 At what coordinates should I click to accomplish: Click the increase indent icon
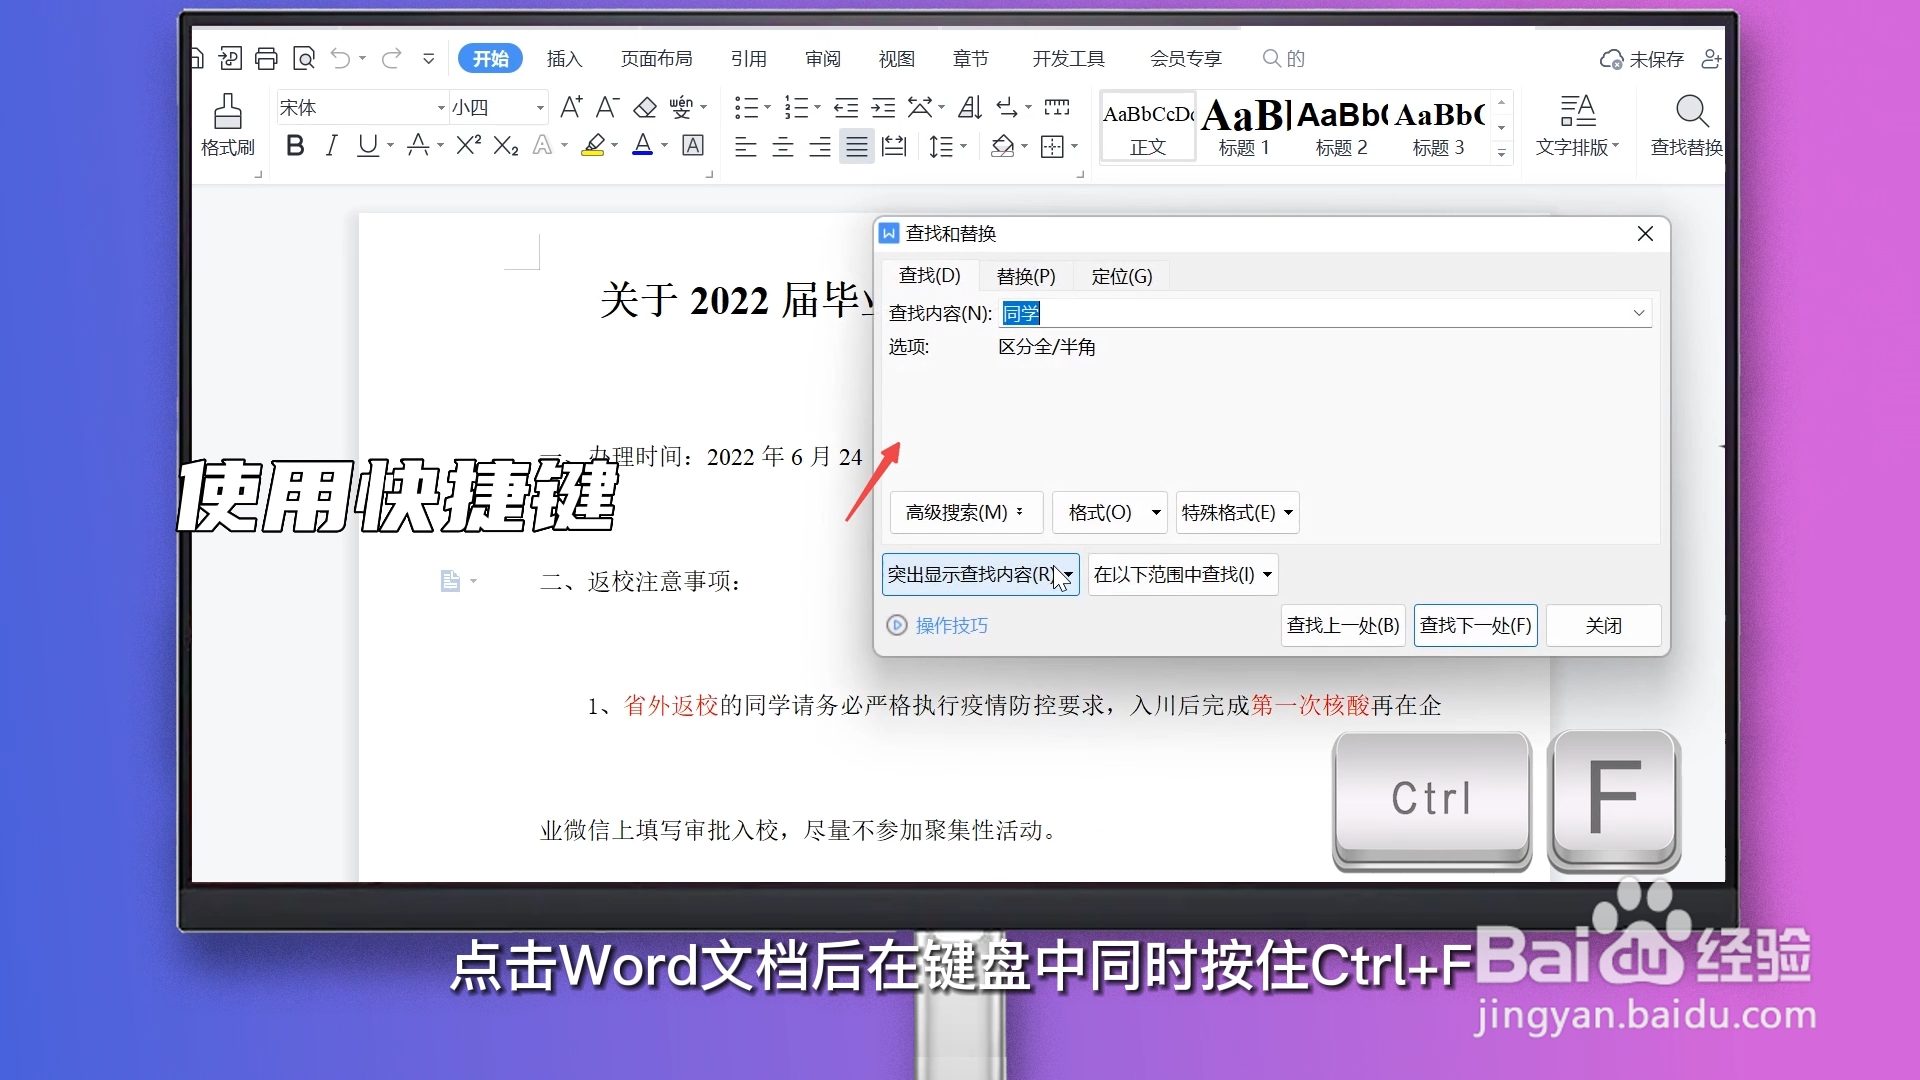[x=882, y=107]
